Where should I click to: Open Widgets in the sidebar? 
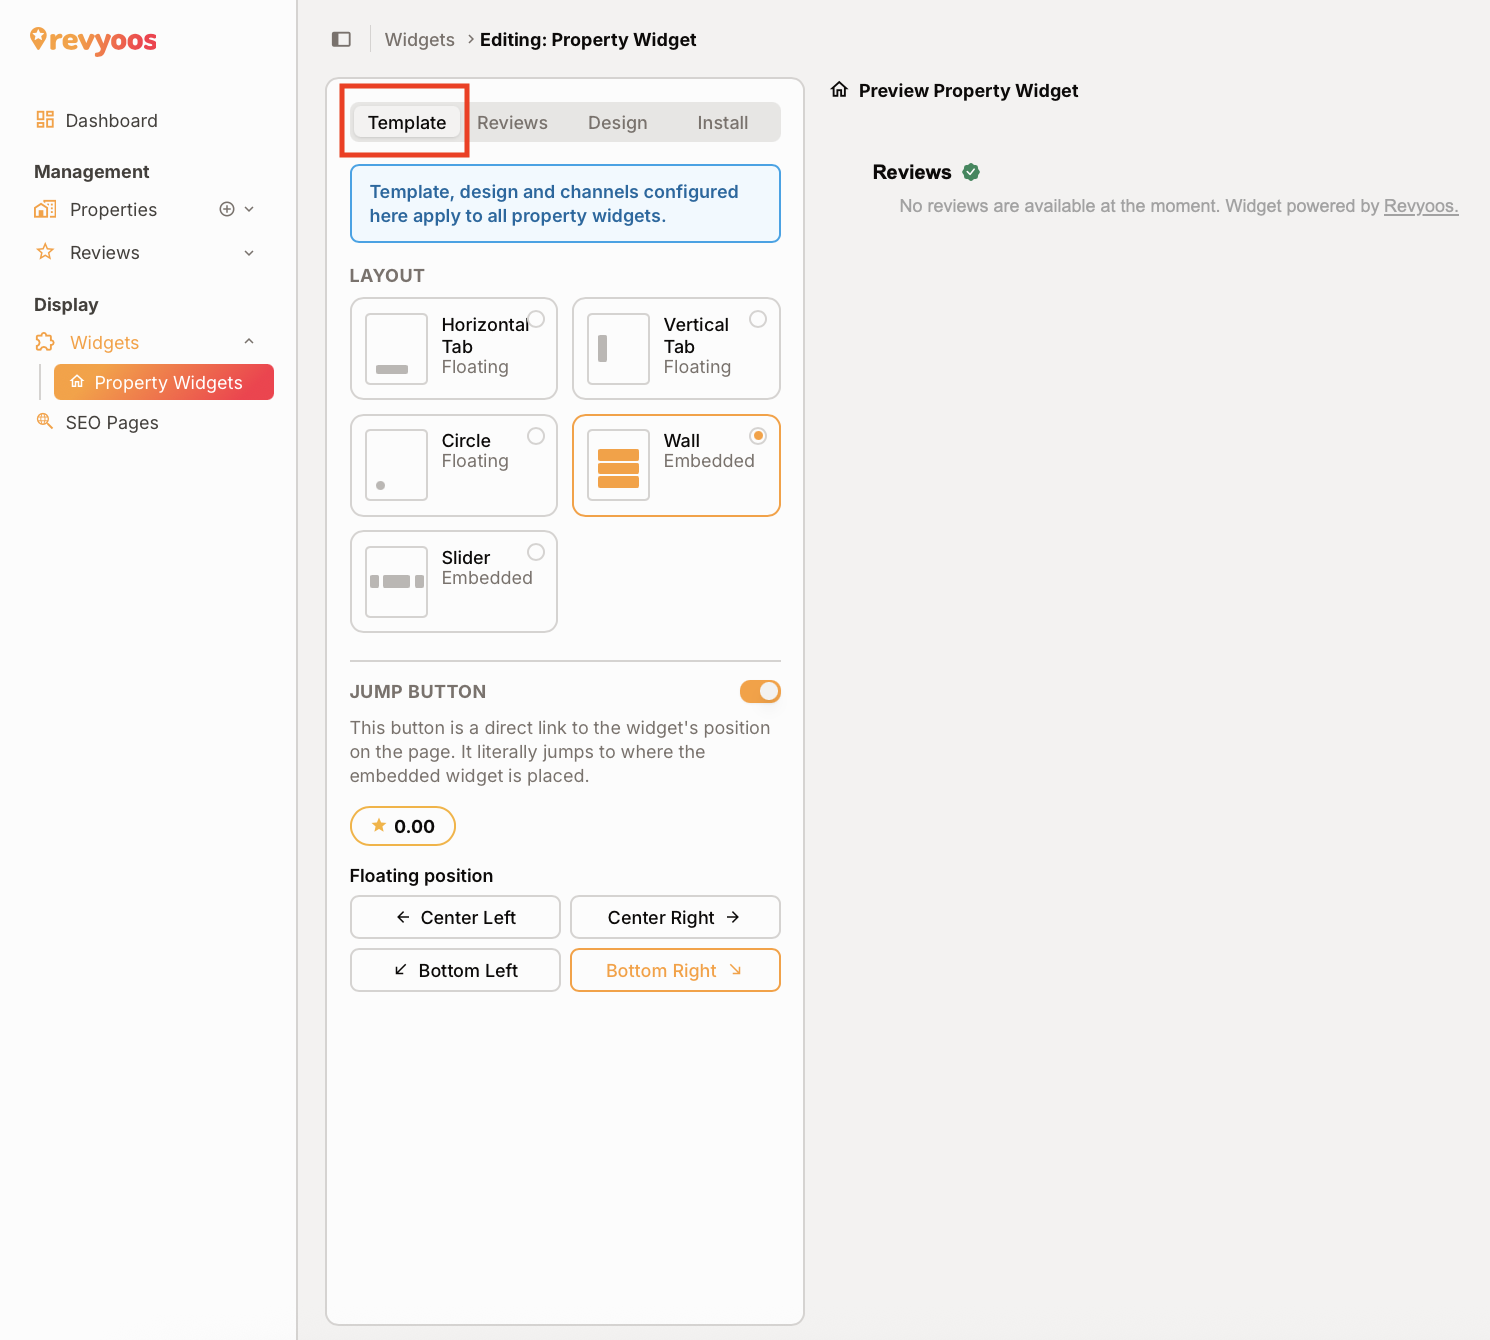coord(104,342)
